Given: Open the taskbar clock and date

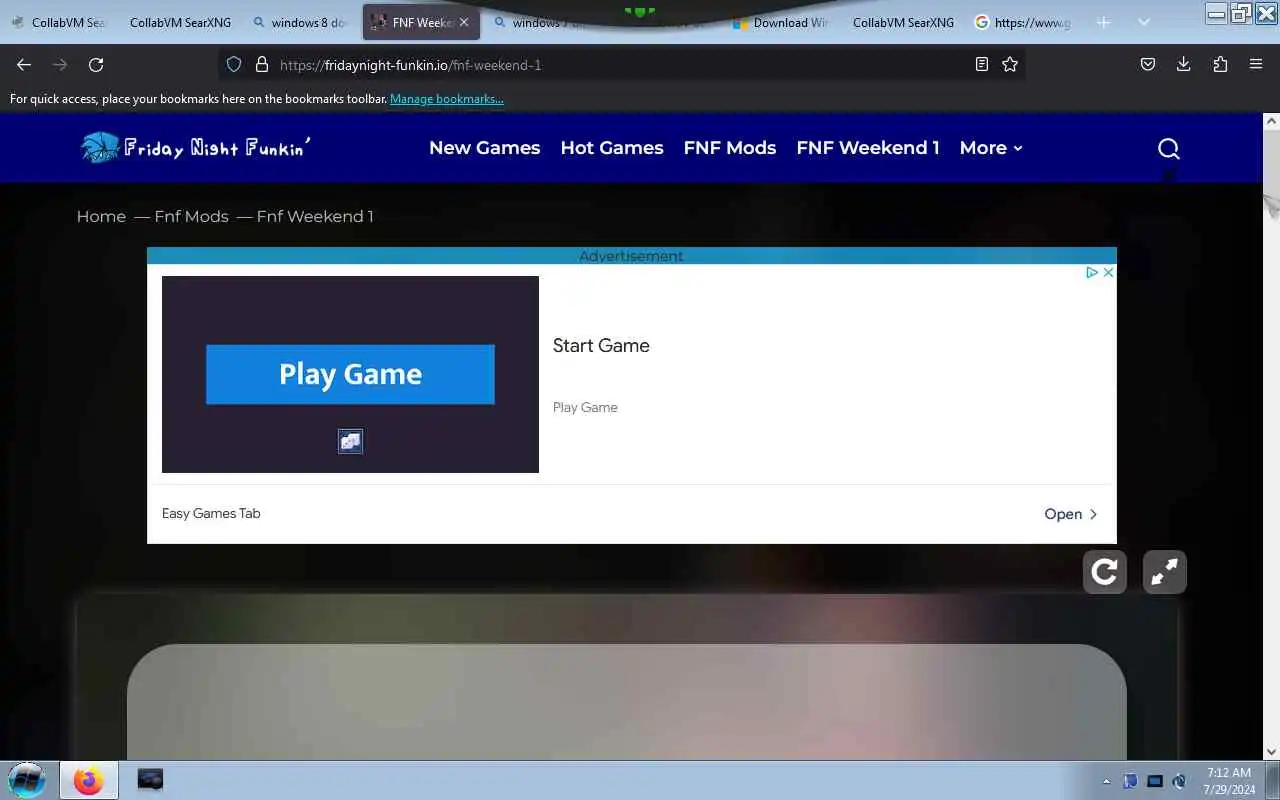Looking at the screenshot, I should pos(1229,781).
